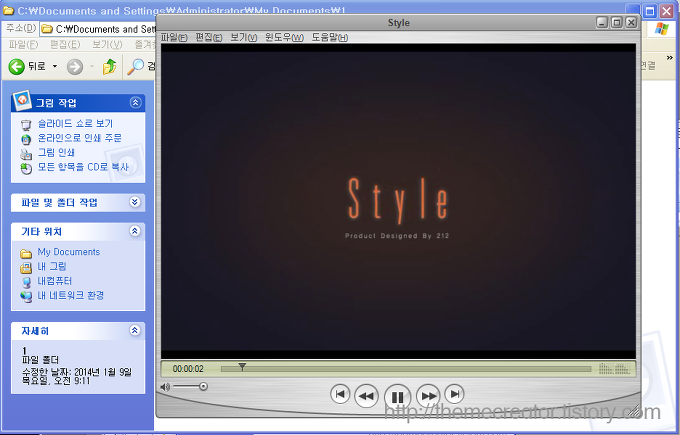Click the playhead marker on timeline
Screen dimensions: 680x435
(x=242, y=367)
